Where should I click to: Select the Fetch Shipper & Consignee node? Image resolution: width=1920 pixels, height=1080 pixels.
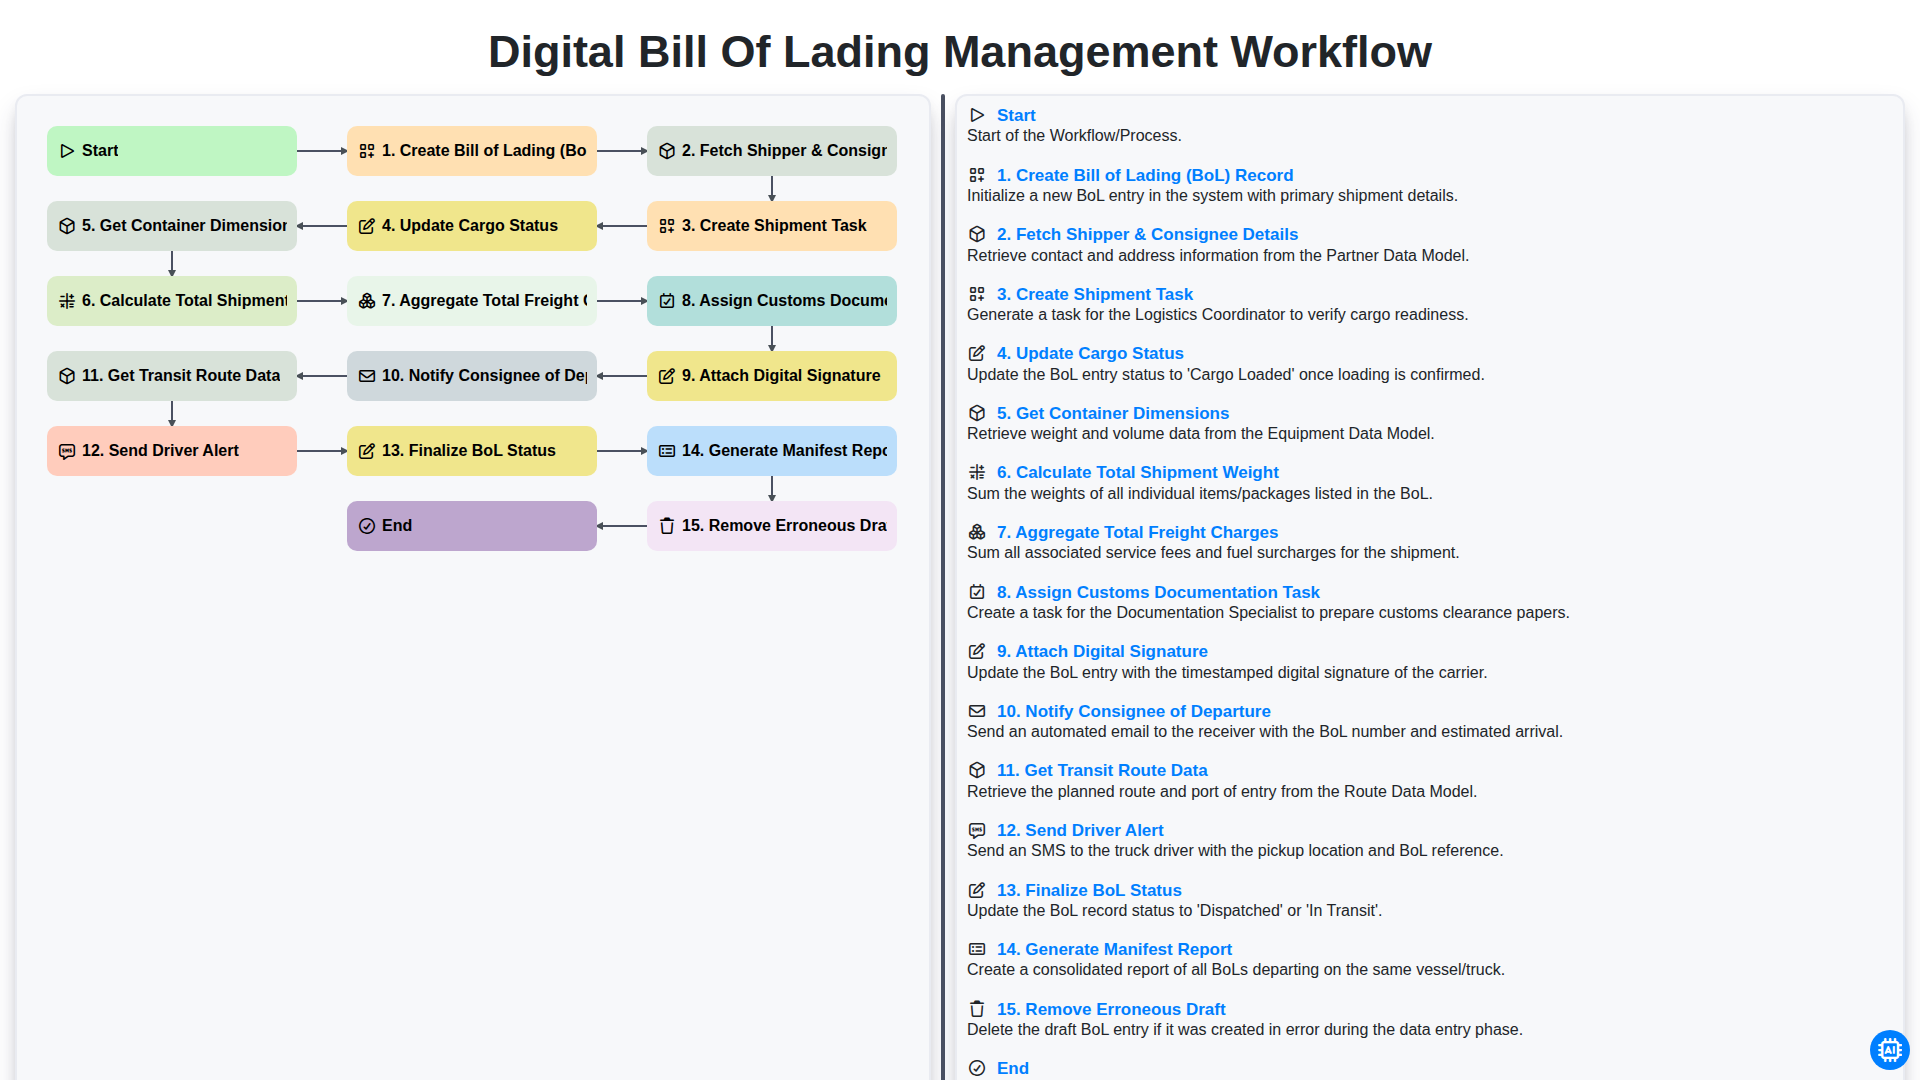coord(772,151)
